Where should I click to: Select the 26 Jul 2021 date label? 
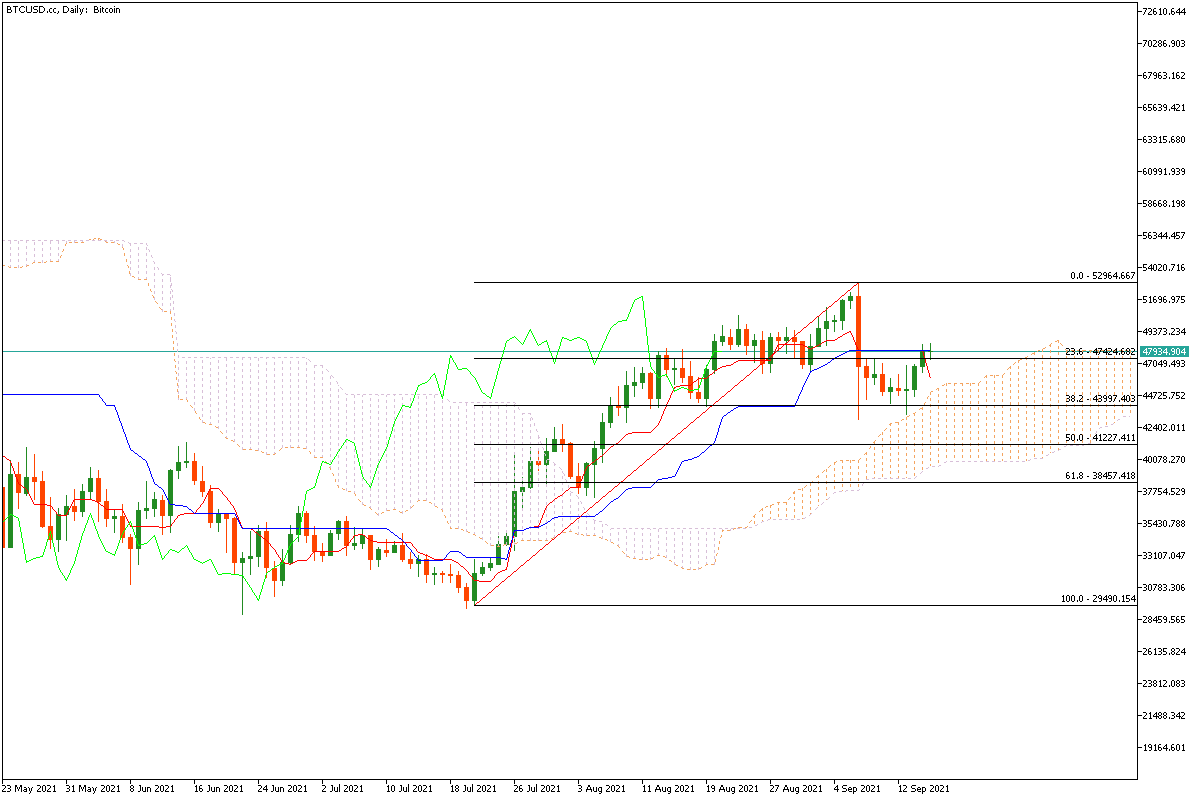click(x=538, y=788)
